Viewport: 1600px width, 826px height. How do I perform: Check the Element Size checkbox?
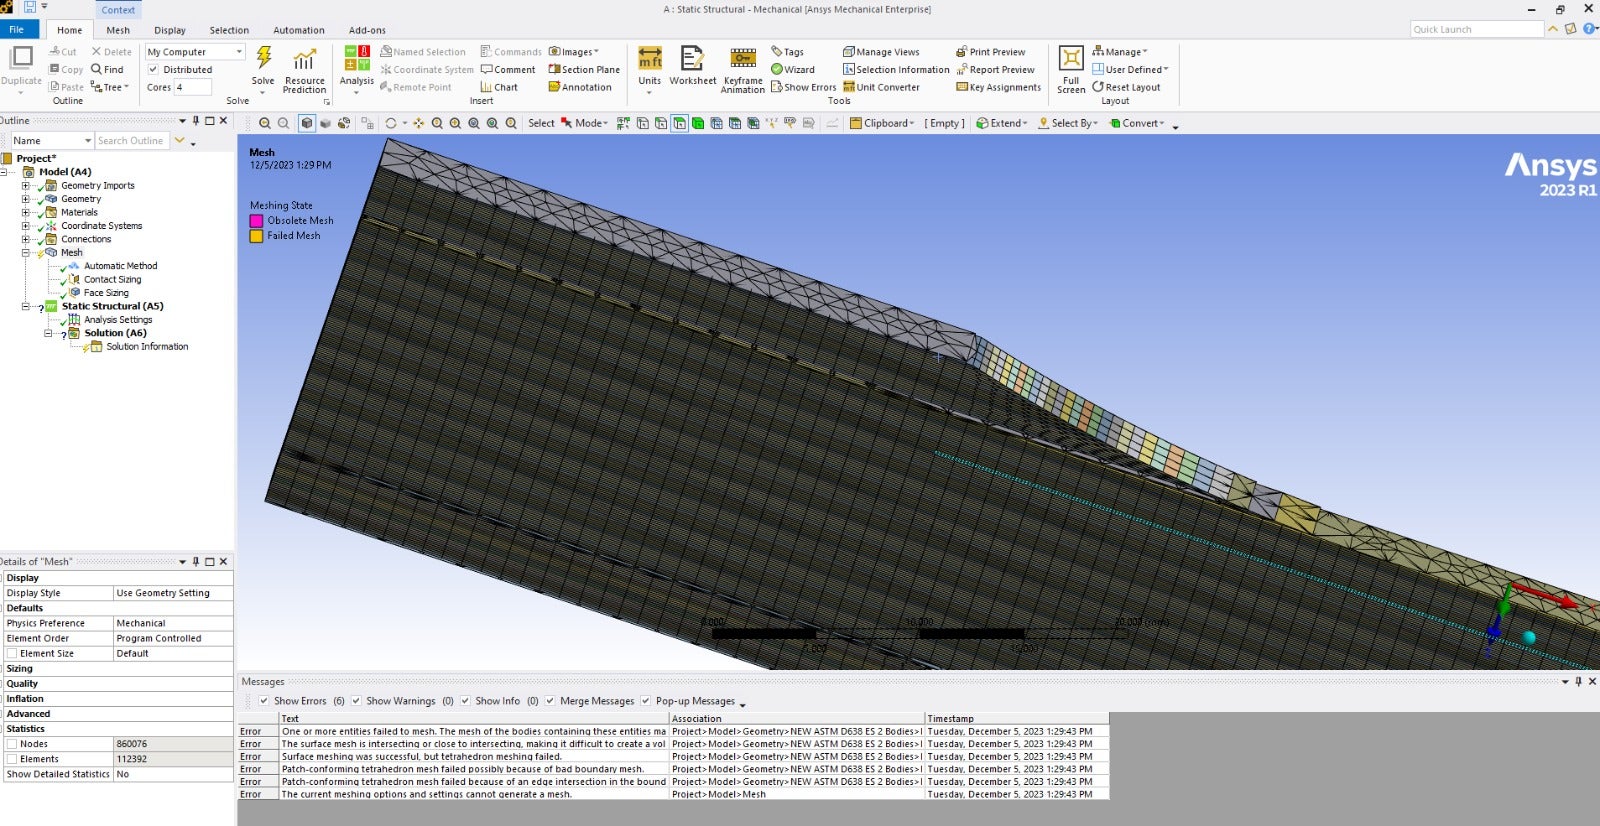pyautogui.click(x=12, y=653)
